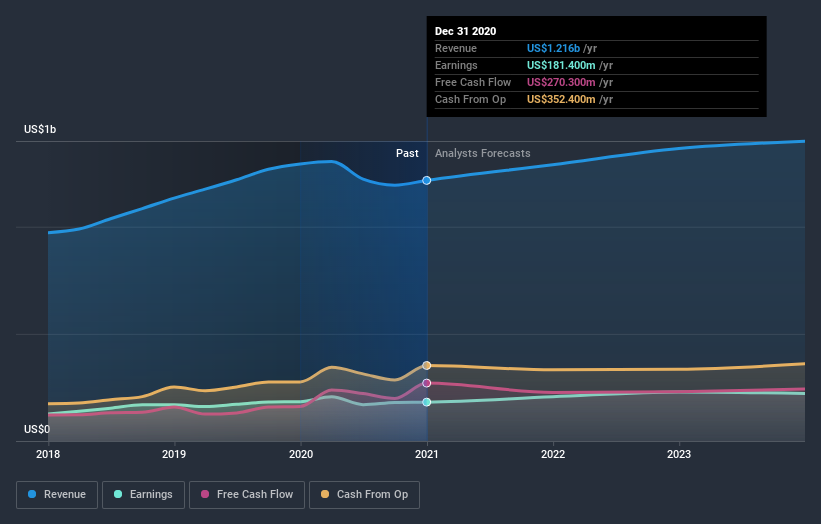The height and width of the screenshot is (524, 821).
Task: Click the Past label on chart
Action: 407,153
